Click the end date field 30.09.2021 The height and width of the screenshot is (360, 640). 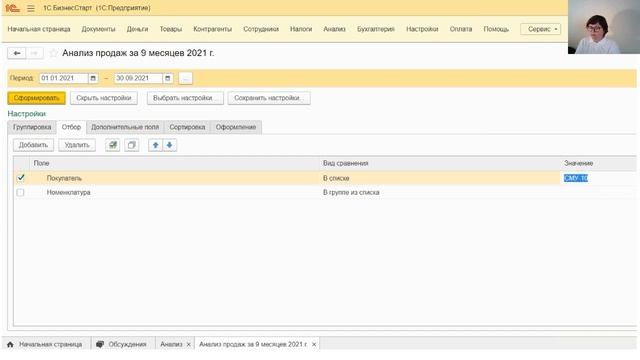click(x=138, y=78)
